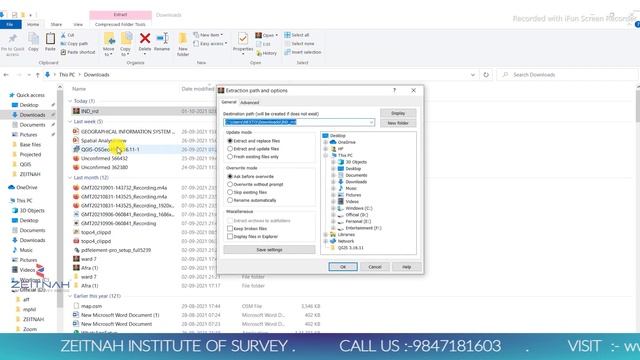Open the New item dropdown
The image size is (640, 360).
pyautogui.click(x=208, y=35)
